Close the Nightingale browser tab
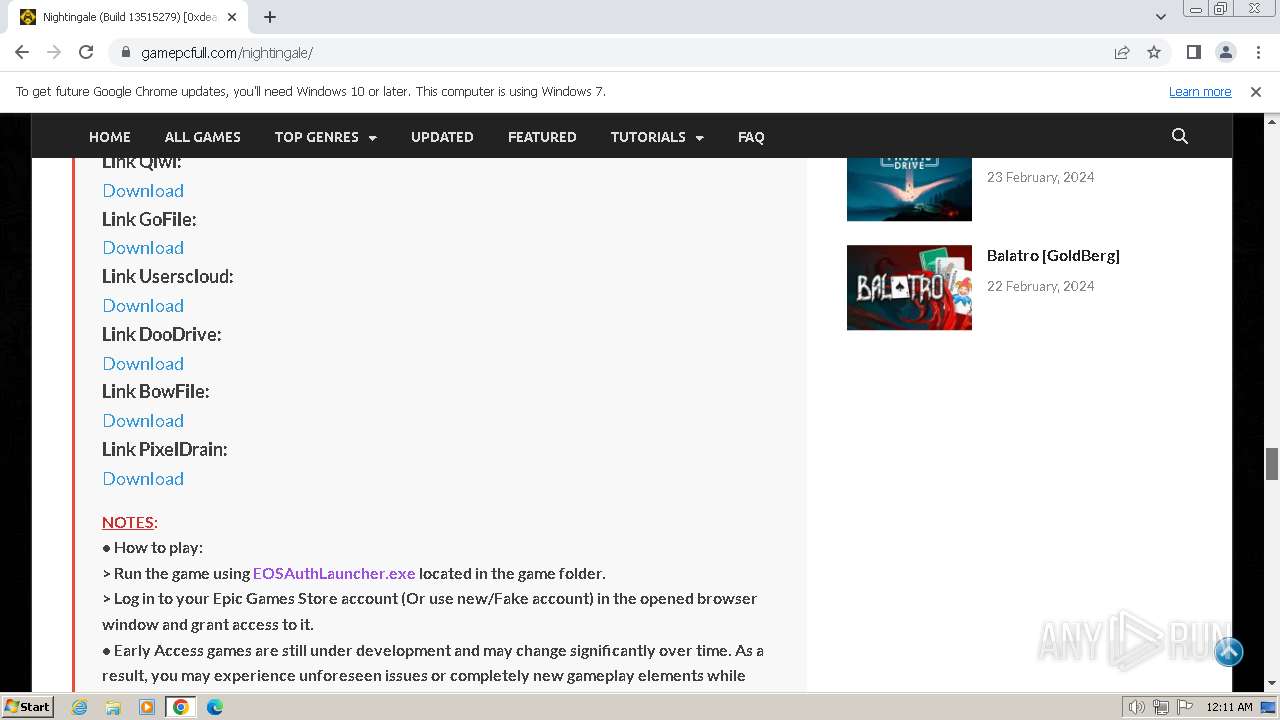 pos(233,17)
